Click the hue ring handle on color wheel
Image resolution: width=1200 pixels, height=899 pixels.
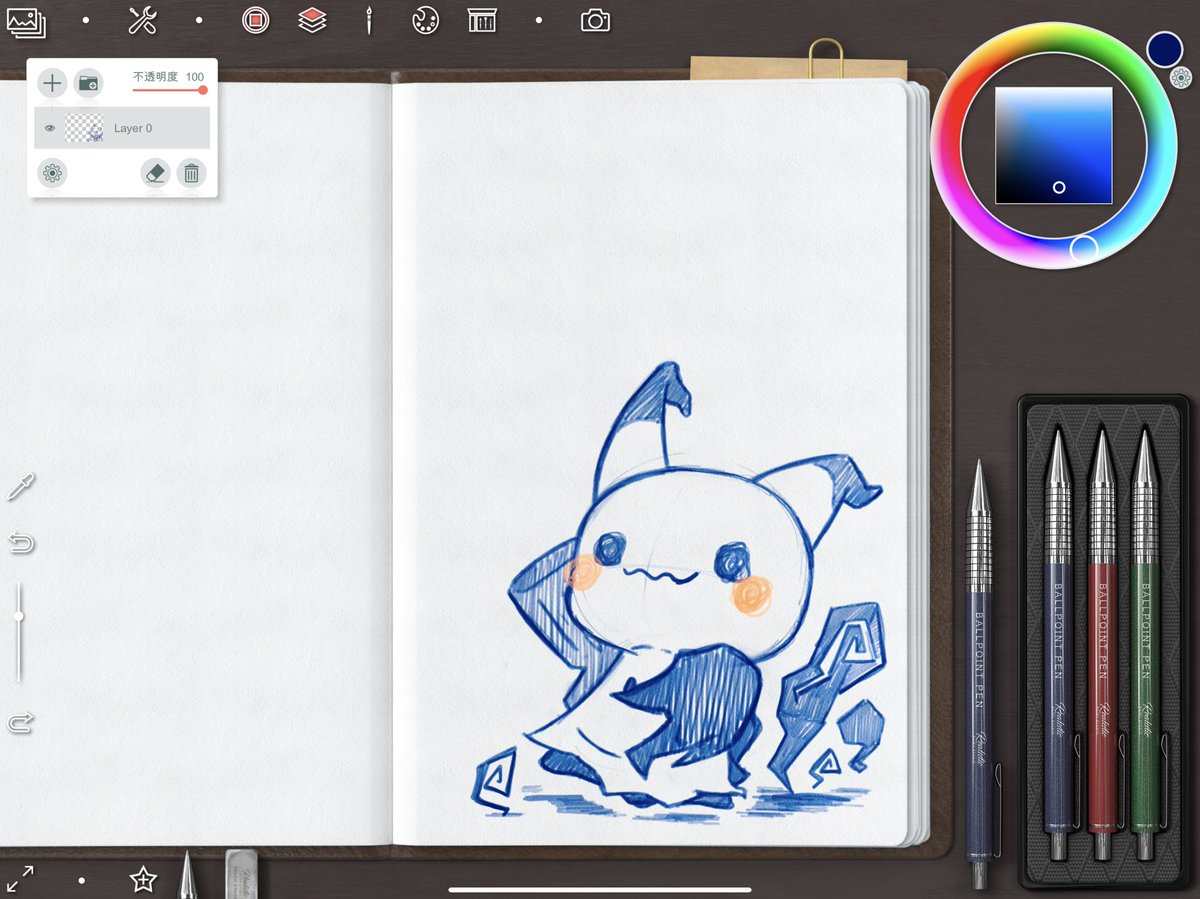tap(1084, 248)
